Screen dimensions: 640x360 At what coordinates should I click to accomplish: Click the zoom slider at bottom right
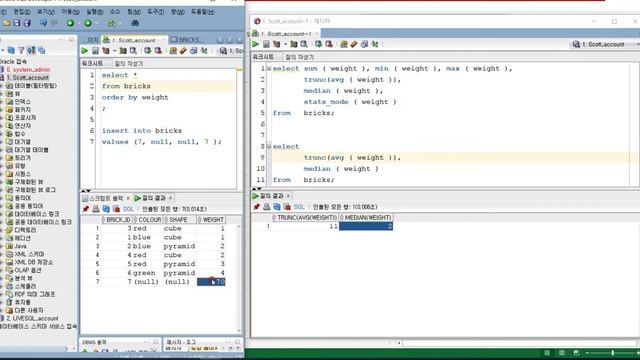612,353
